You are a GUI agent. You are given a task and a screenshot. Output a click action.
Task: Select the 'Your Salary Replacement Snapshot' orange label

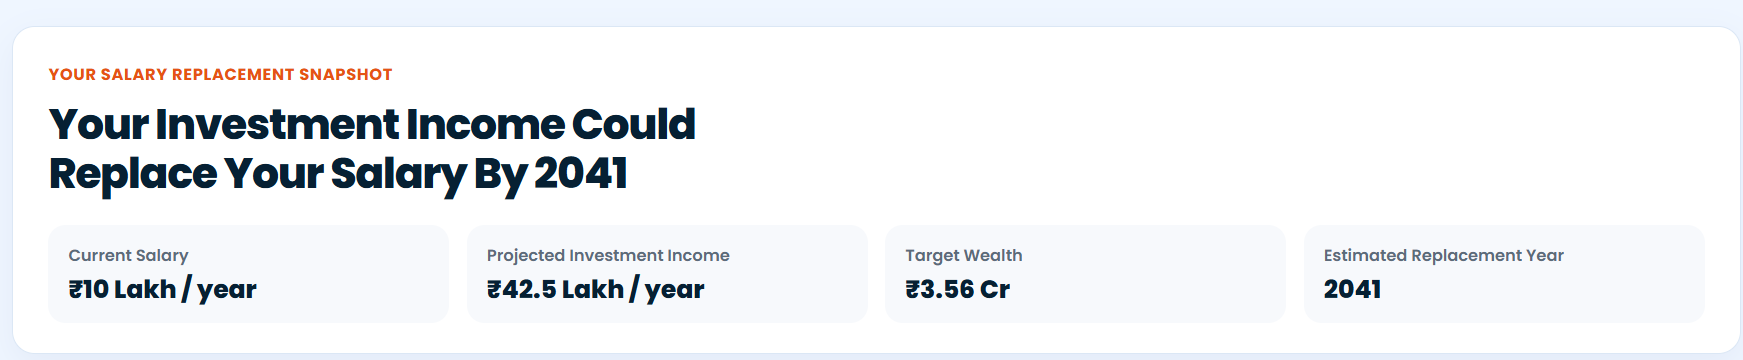pyautogui.click(x=220, y=75)
